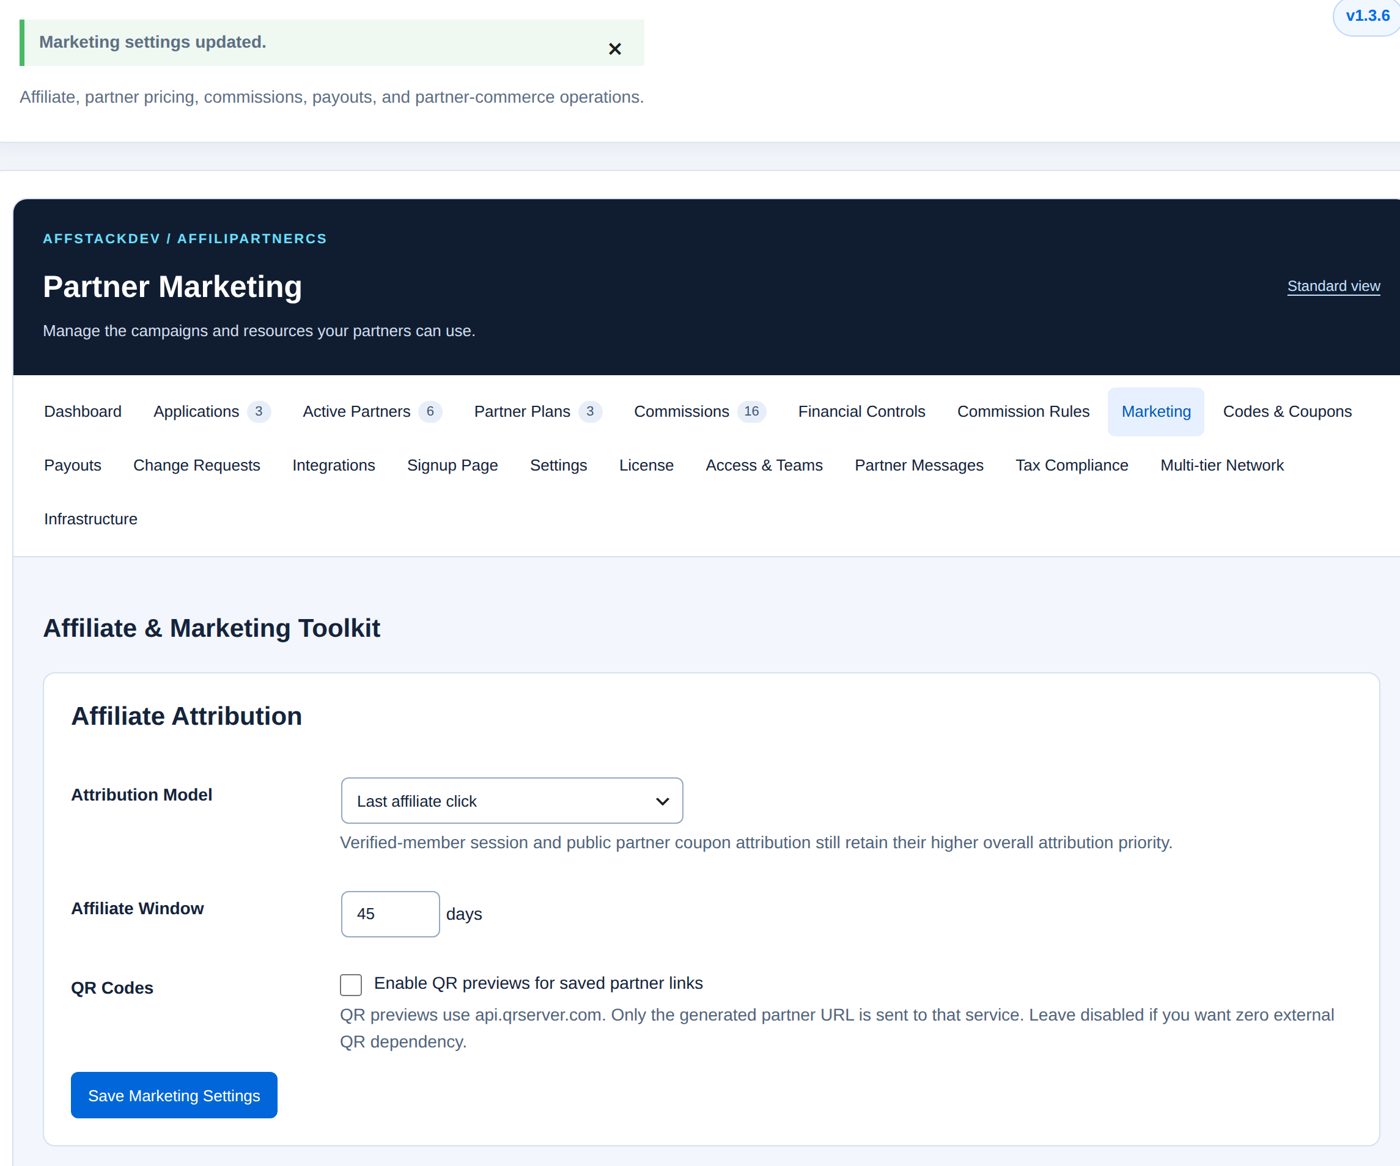Click the Affiliate Attribution heading
1400x1166 pixels.
187,716
